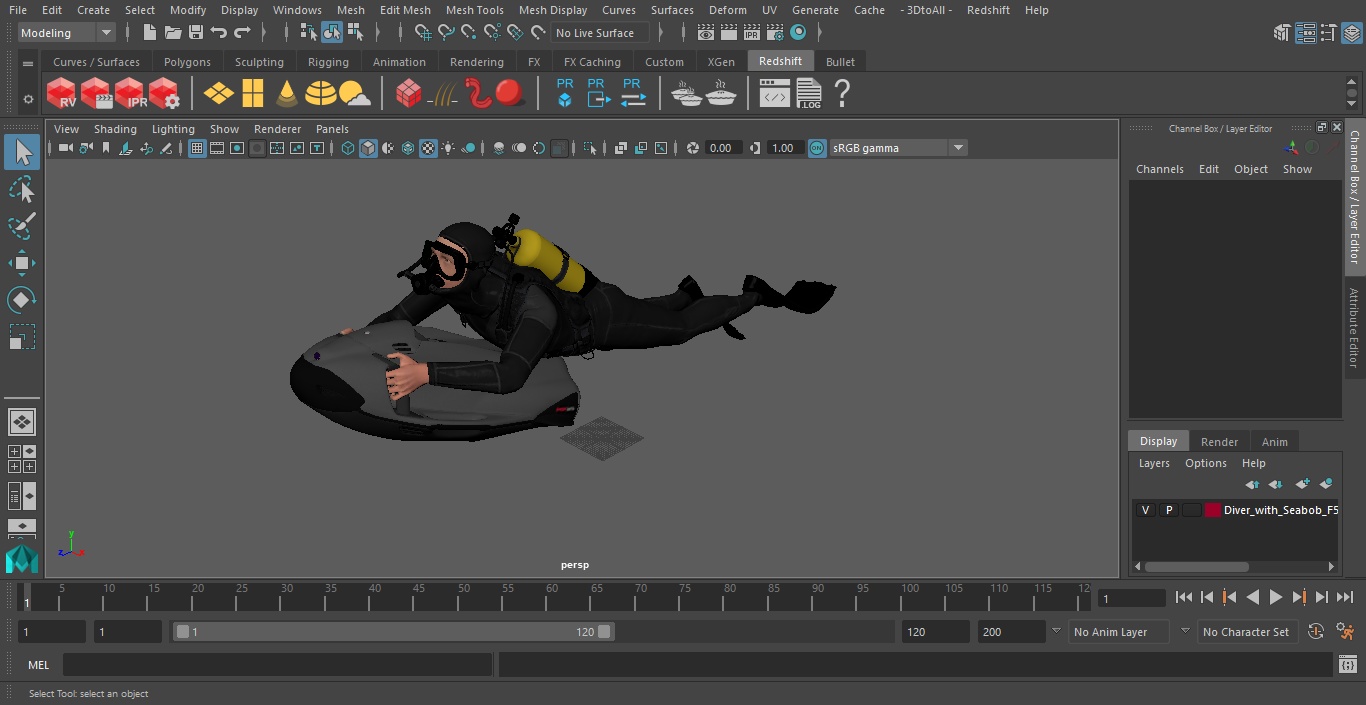
Task: Activate the Rotate tool in toolbox
Action: pyautogui.click(x=22, y=300)
